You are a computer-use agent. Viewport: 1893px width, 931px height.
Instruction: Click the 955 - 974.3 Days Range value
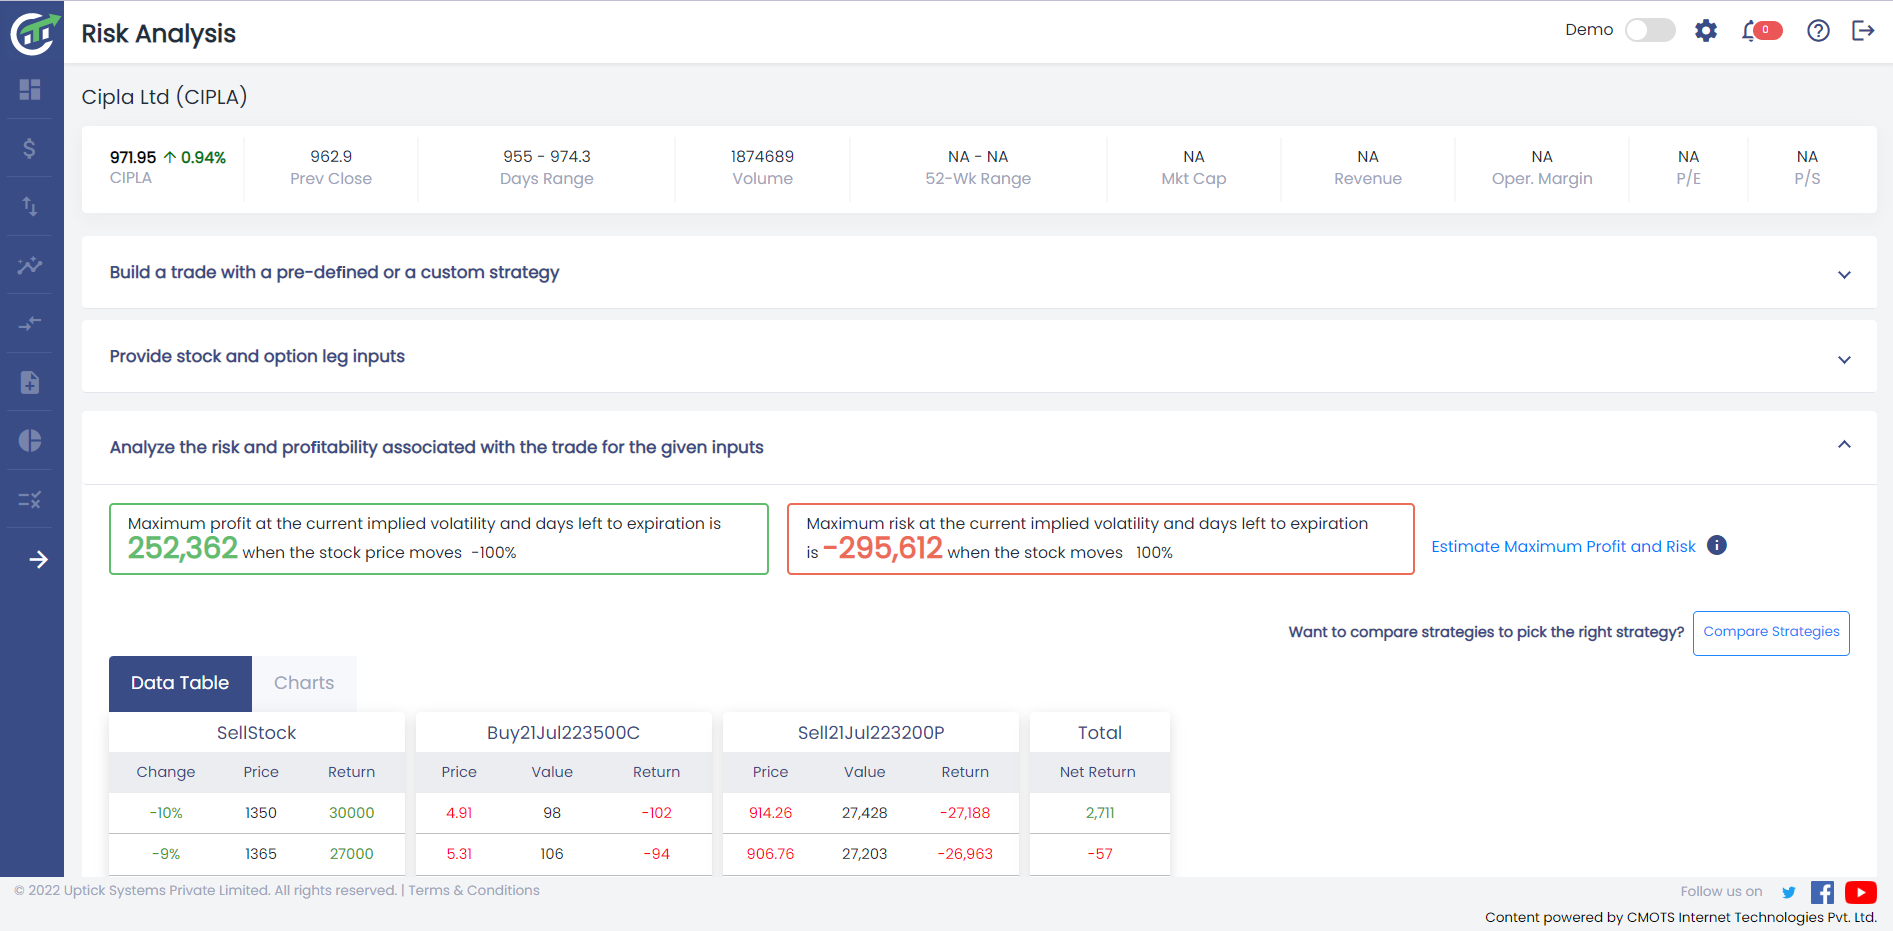click(x=547, y=156)
